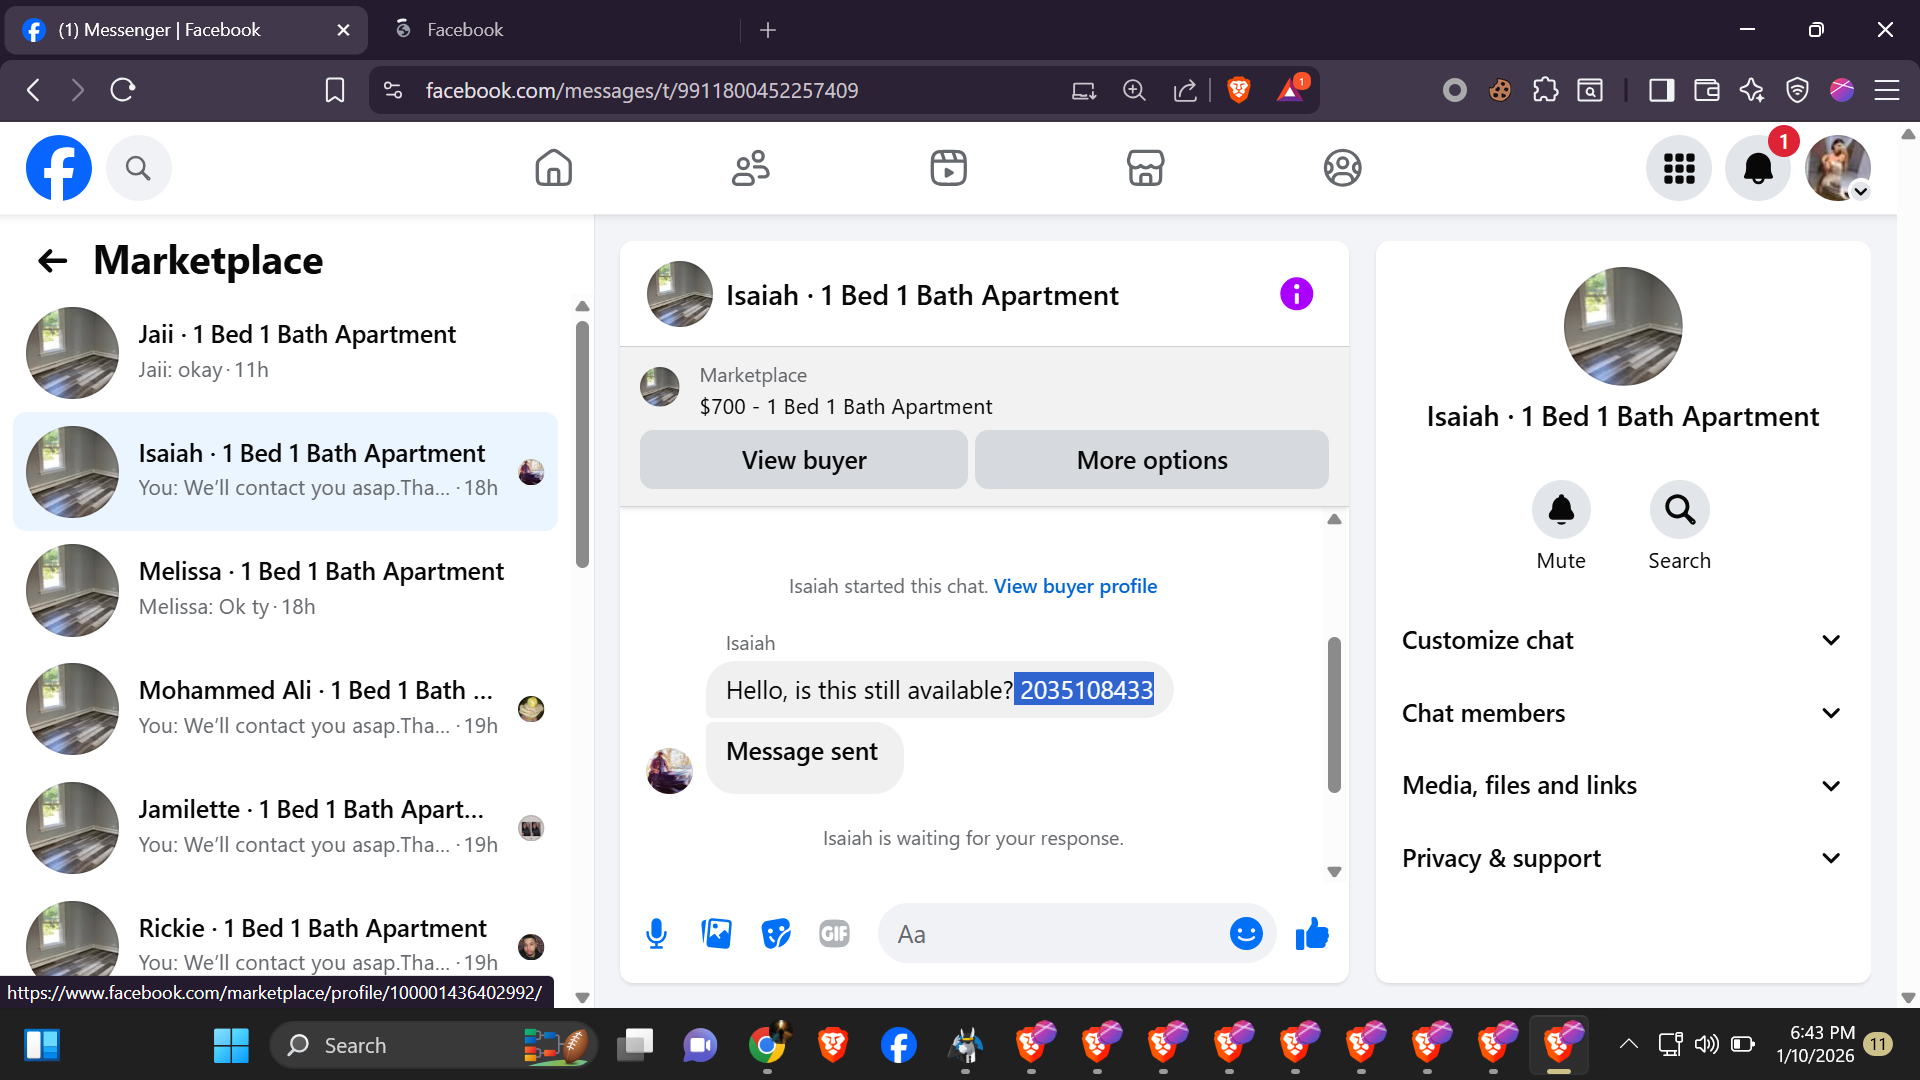The width and height of the screenshot is (1920, 1080).
Task: Click the purple conversation info icon
Action: click(1296, 295)
